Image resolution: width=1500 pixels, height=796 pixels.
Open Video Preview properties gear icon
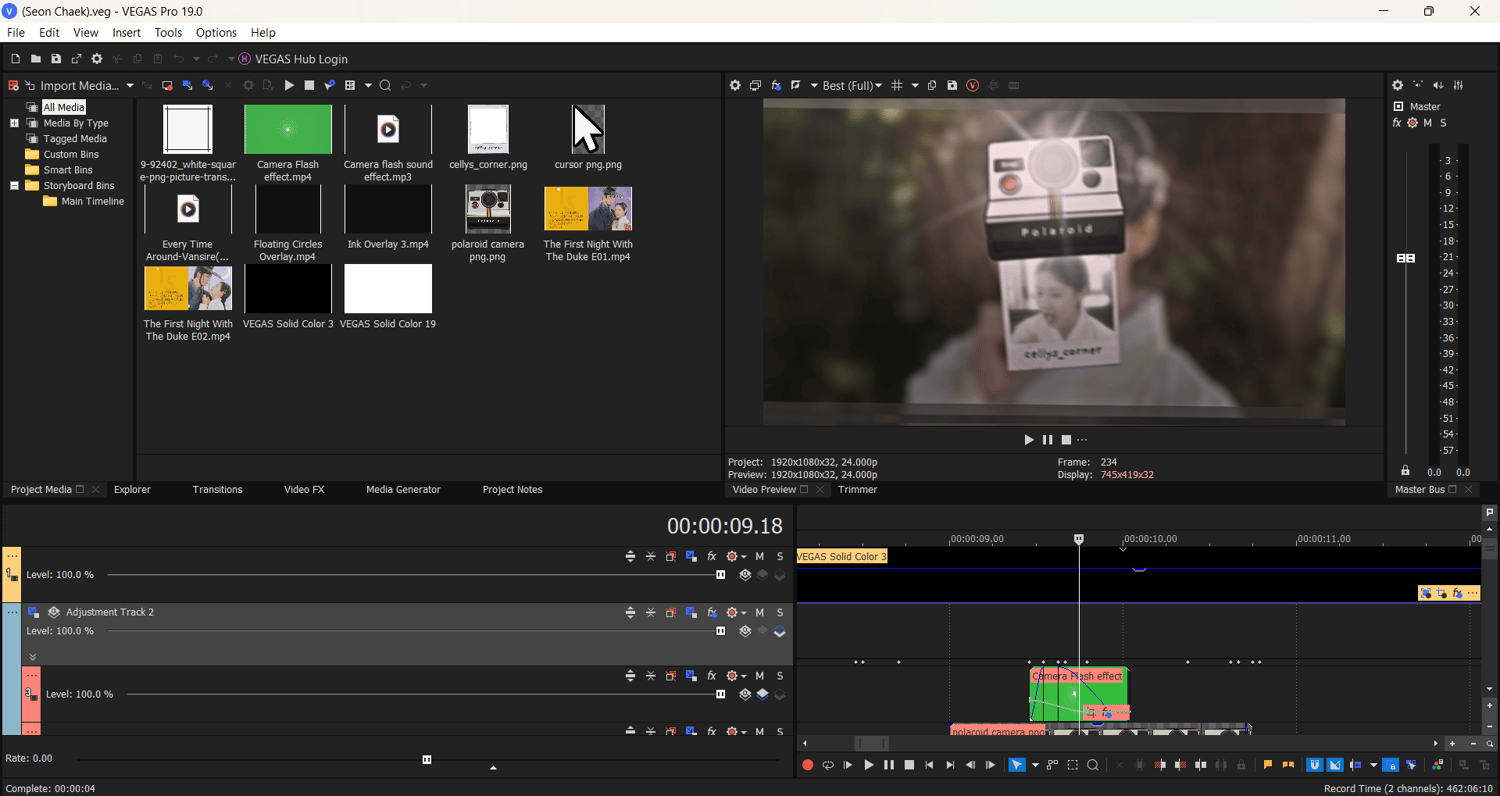(735, 86)
